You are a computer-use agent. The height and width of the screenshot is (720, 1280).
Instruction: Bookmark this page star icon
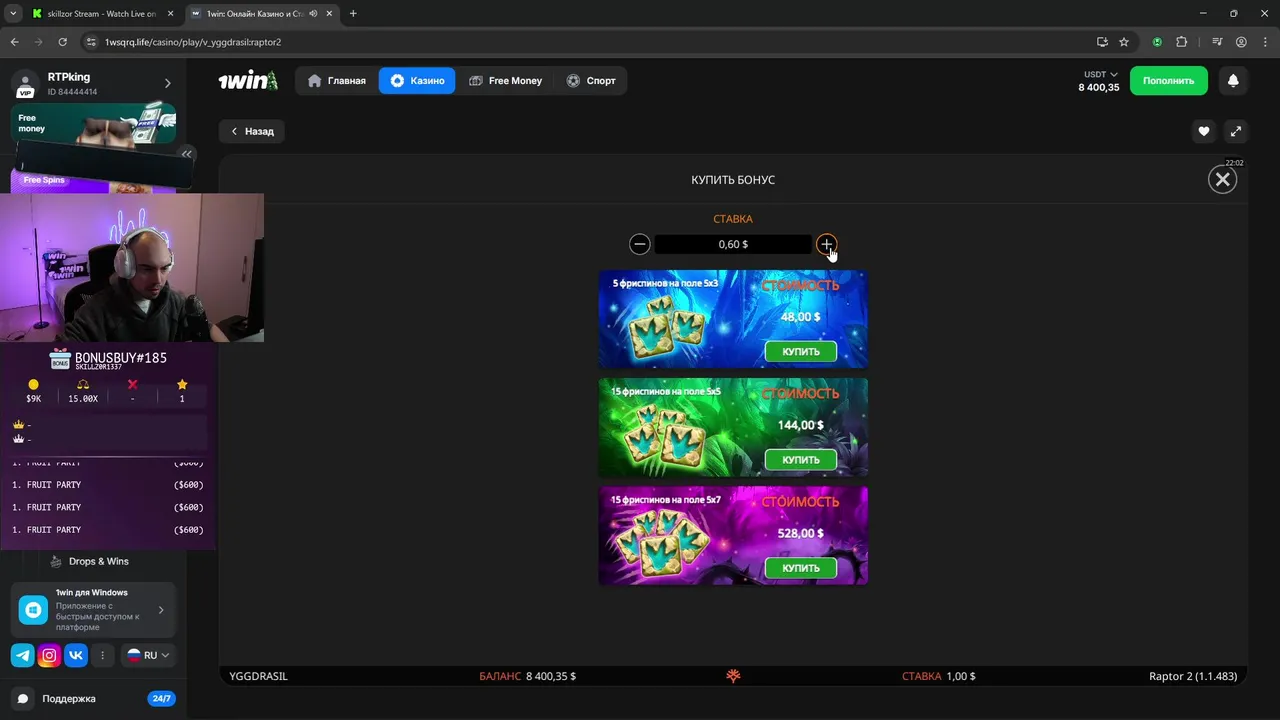pyautogui.click(x=1124, y=42)
